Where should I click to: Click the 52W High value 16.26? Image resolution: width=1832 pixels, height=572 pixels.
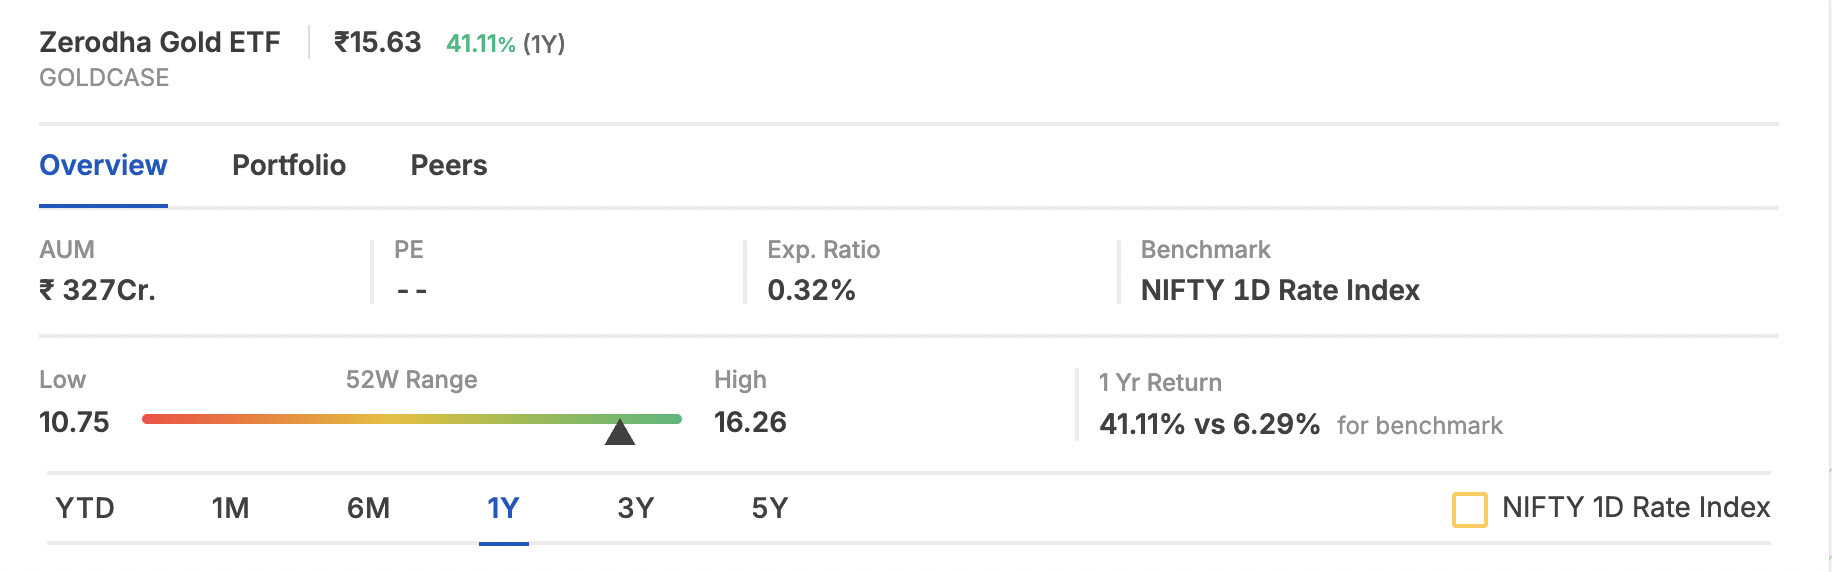coord(750,422)
